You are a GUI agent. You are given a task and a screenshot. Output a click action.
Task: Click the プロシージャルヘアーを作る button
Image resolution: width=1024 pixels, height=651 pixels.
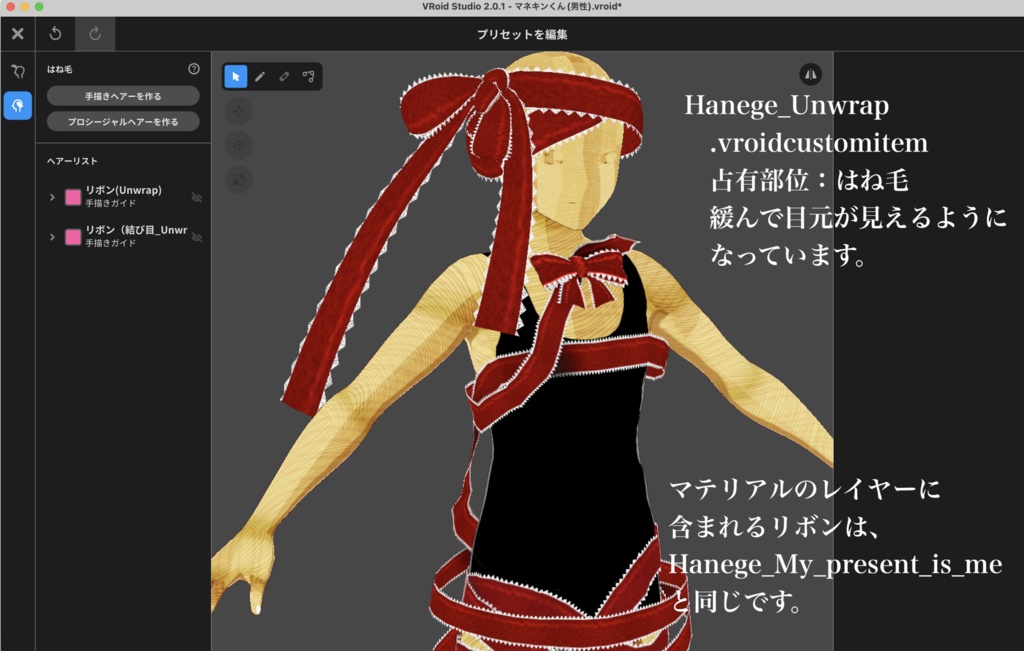click(x=125, y=121)
